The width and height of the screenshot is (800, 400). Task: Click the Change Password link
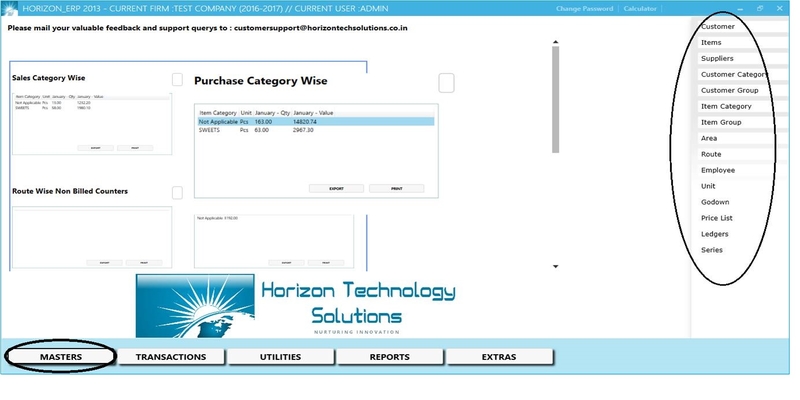(584, 9)
